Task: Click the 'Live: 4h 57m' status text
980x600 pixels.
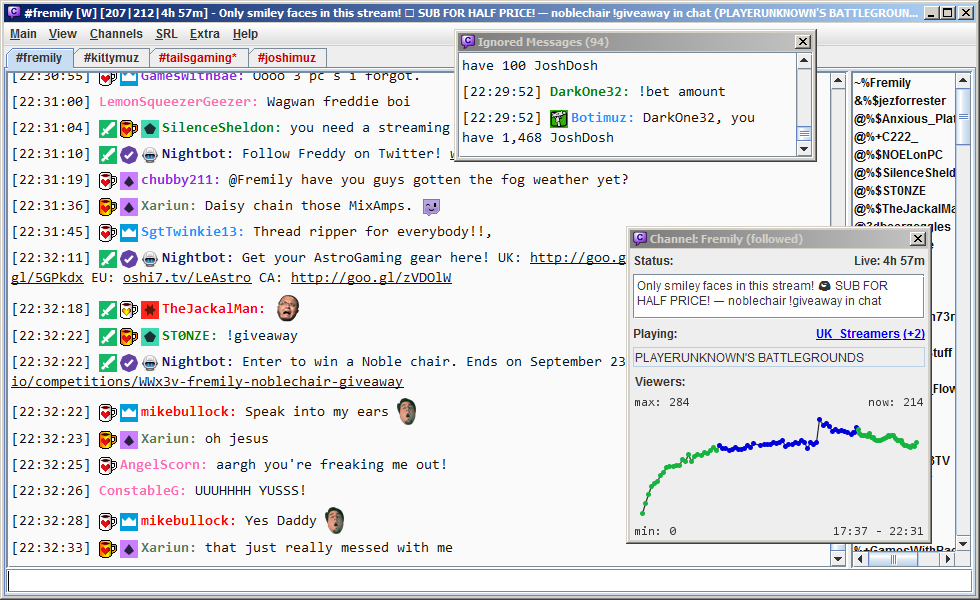Action: (x=889, y=261)
